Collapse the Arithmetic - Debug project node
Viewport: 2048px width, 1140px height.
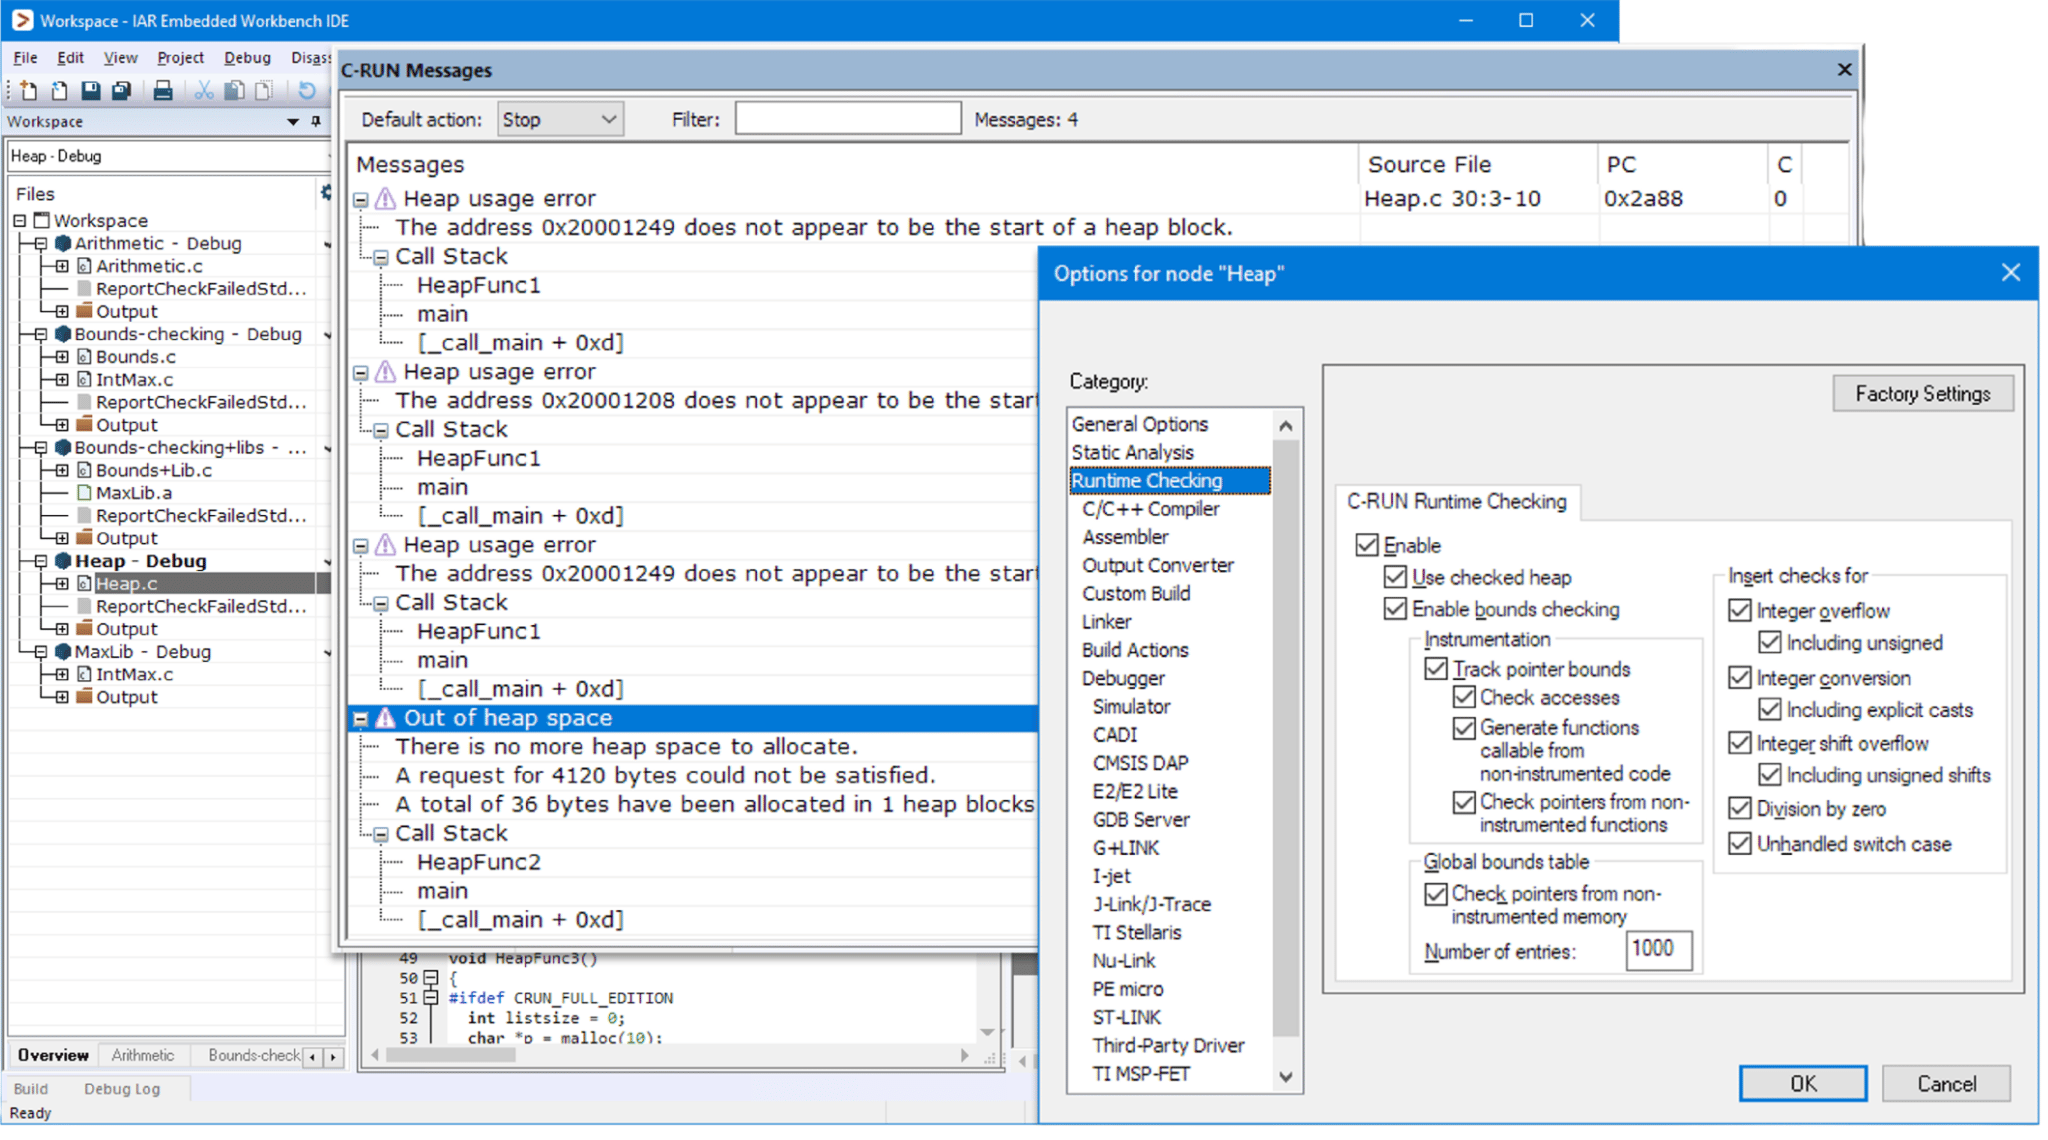[x=41, y=243]
